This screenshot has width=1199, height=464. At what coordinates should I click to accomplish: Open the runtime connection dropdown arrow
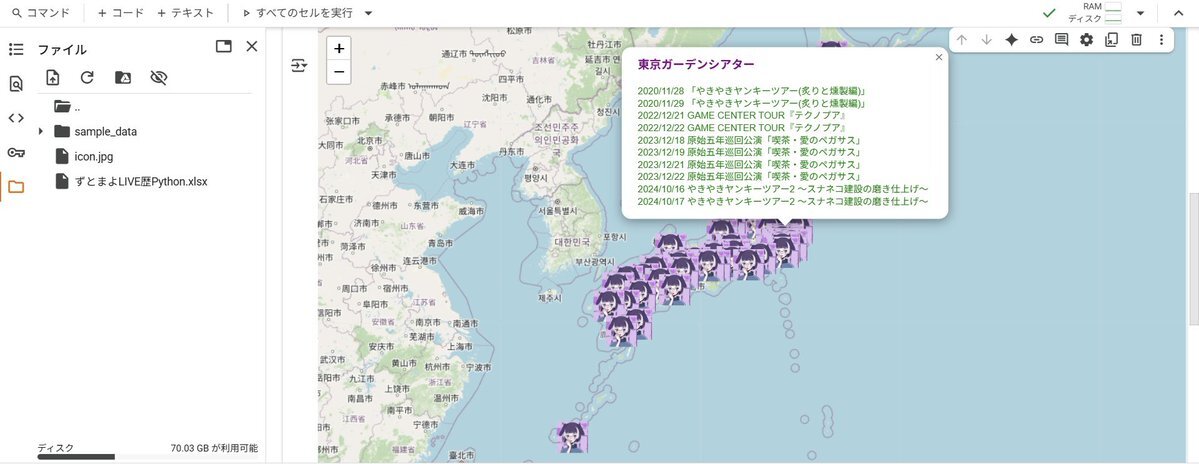pyautogui.click(x=1140, y=13)
